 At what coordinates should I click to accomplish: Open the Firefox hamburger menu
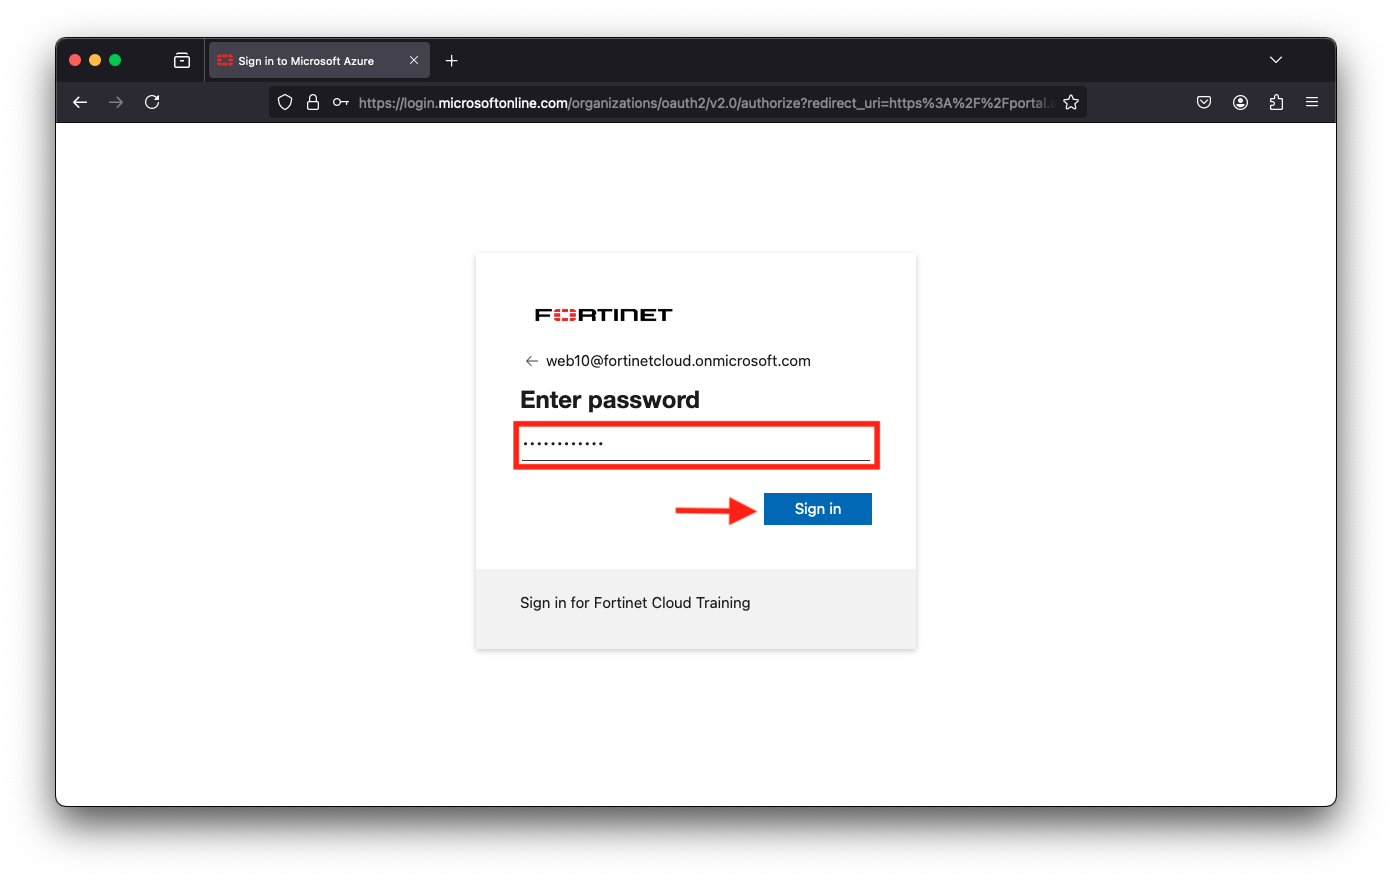point(1312,102)
